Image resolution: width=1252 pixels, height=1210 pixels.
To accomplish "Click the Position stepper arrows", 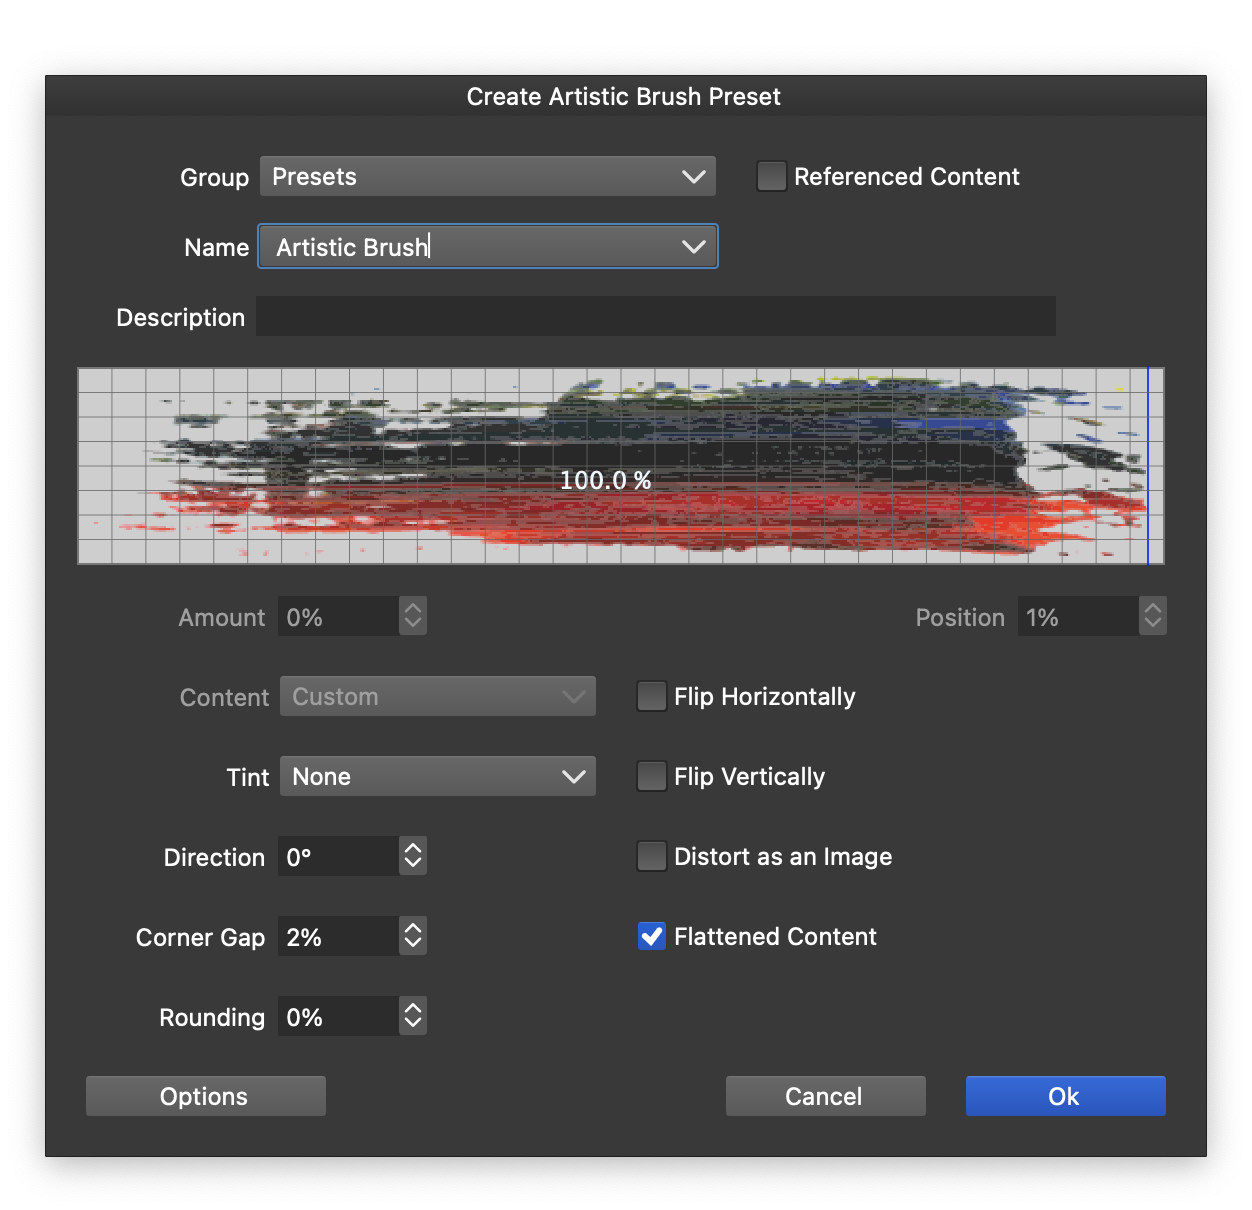I will [1153, 617].
